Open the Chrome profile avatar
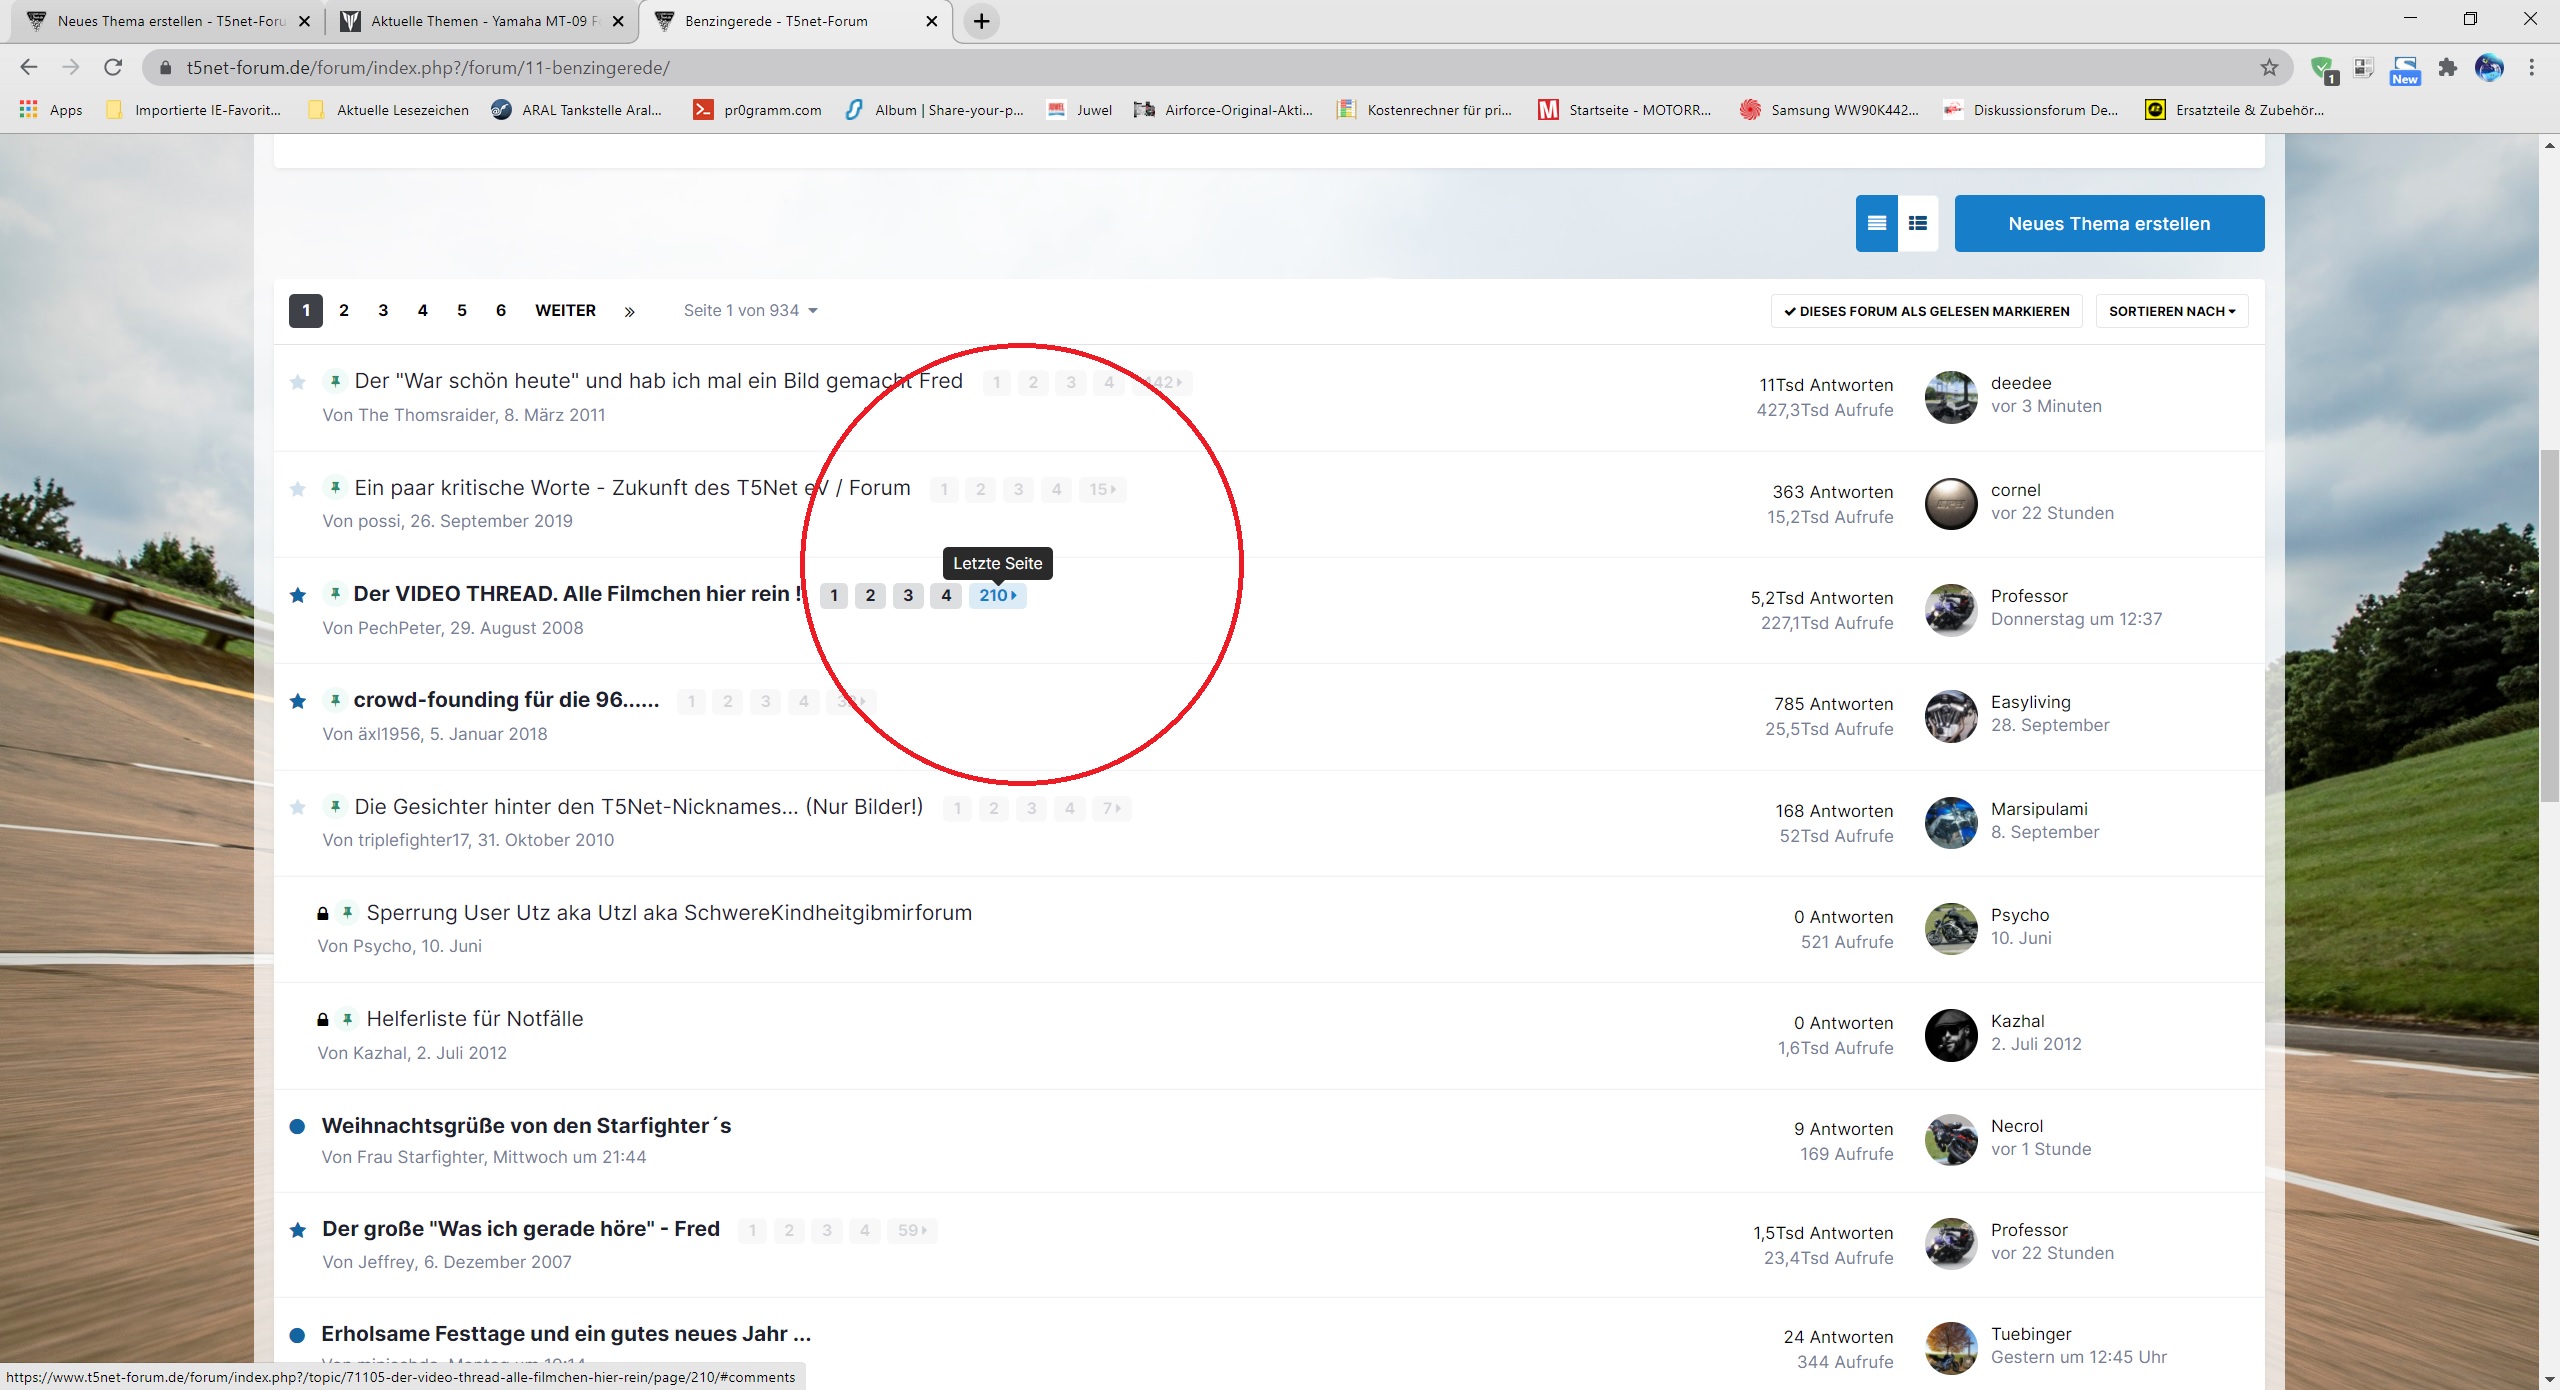The height and width of the screenshot is (1390, 2560). 2489,67
